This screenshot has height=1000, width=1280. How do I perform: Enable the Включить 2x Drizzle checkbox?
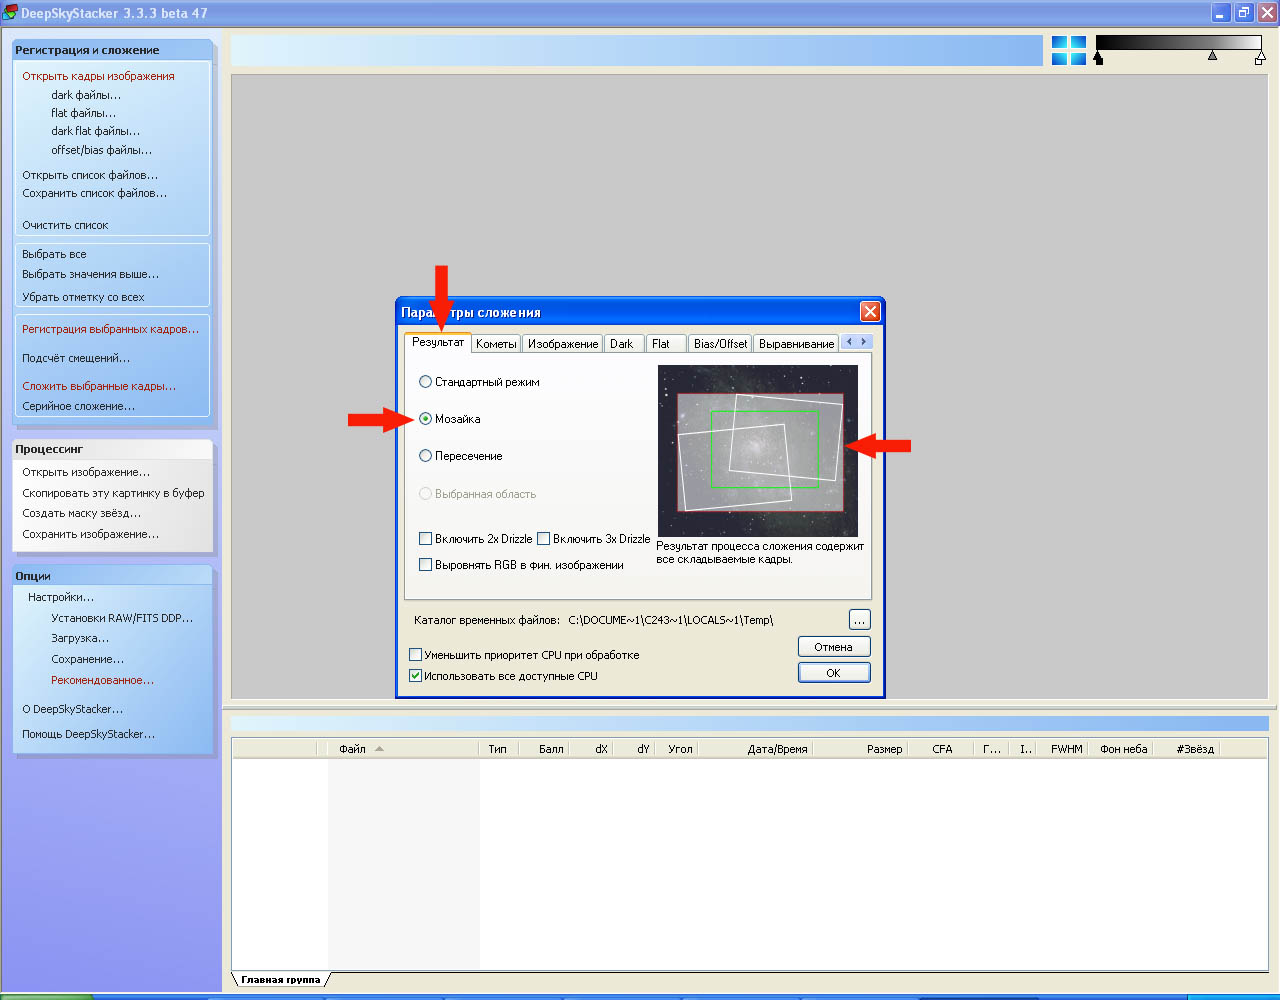pos(426,539)
